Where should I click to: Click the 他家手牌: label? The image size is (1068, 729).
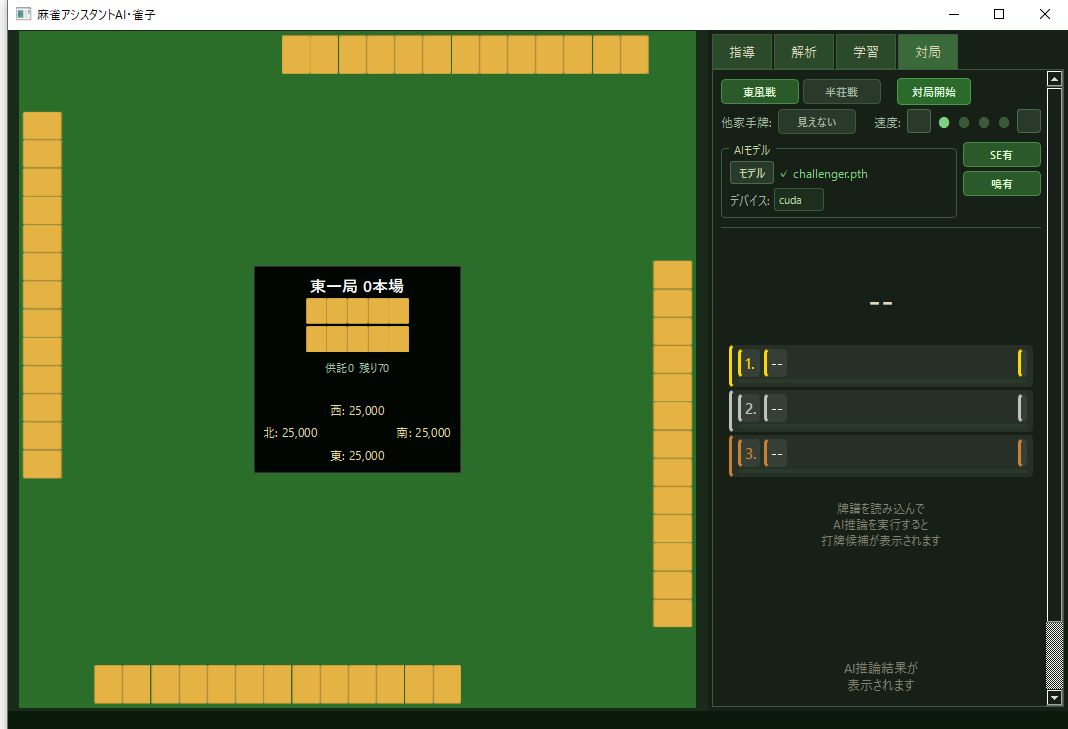click(746, 123)
